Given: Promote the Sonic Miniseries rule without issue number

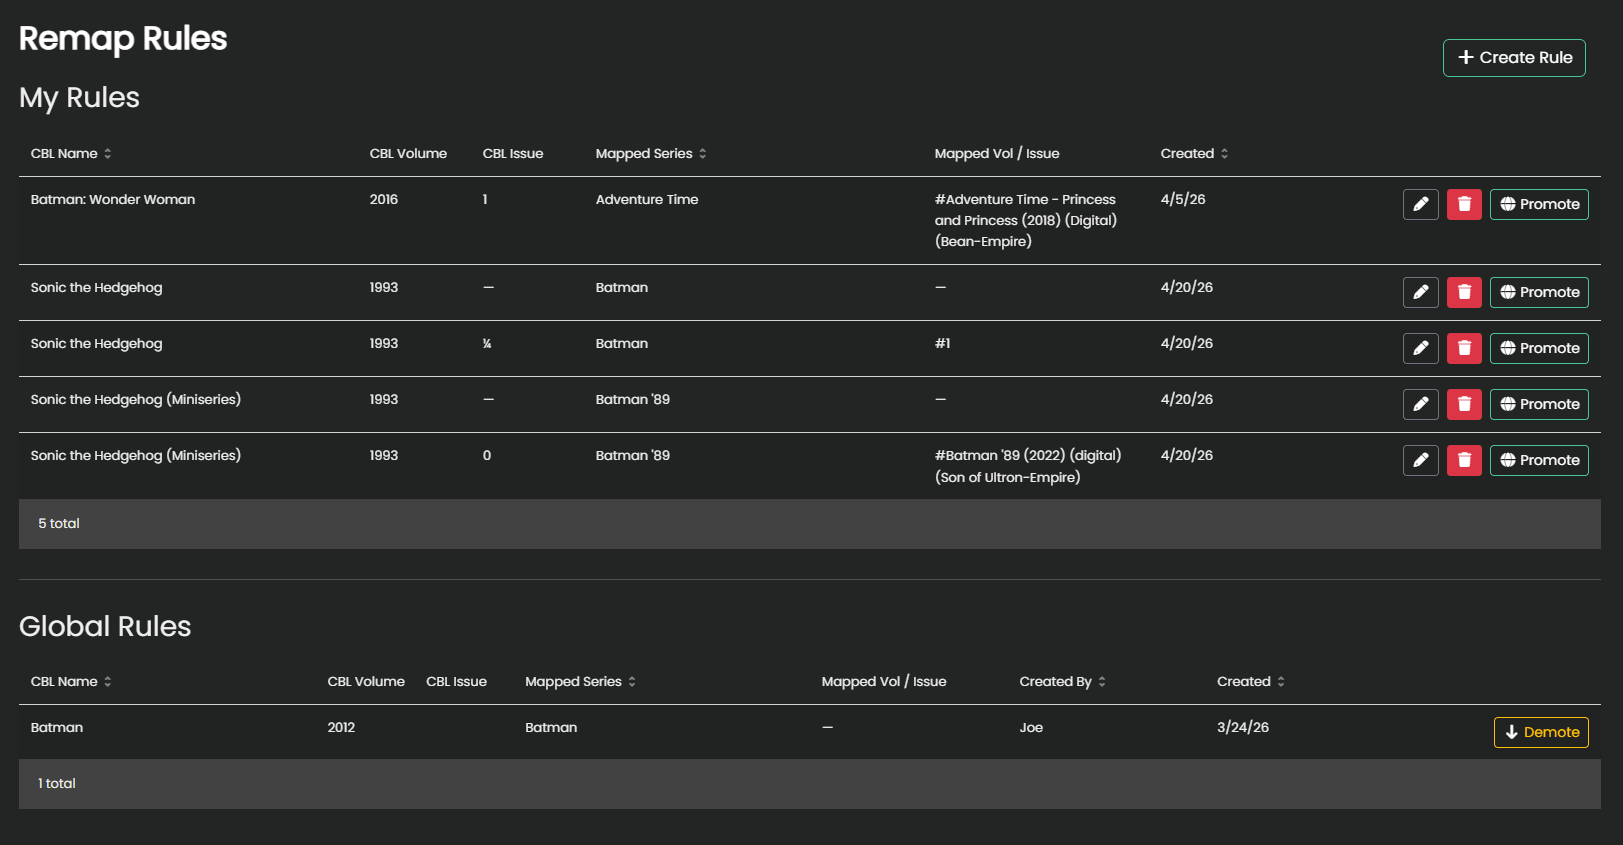Looking at the screenshot, I should [x=1539, y=404].
